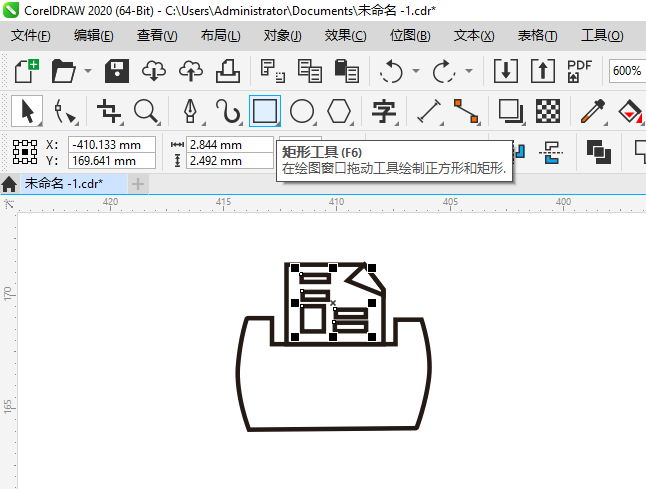Viewport: 646px width, 489px height.
Task: Open the 表格(T) menu
Action: [537, 36]
